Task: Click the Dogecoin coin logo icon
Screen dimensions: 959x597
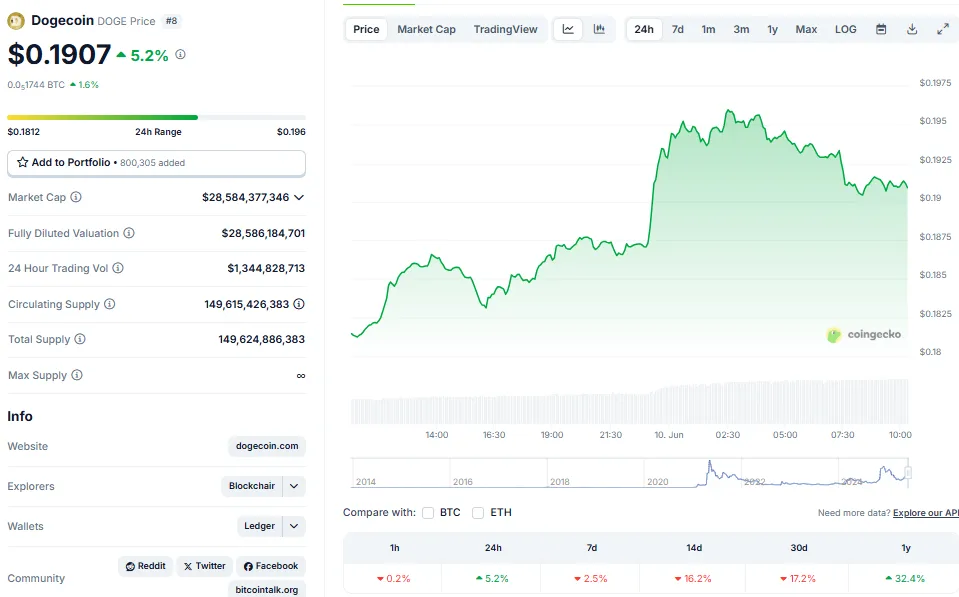Action: point(15,21)
